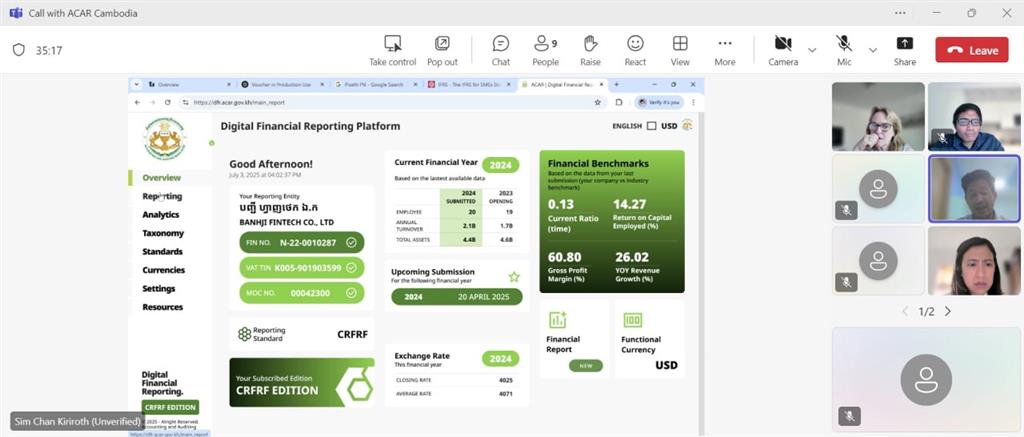Reload the shared browser page

168,103
